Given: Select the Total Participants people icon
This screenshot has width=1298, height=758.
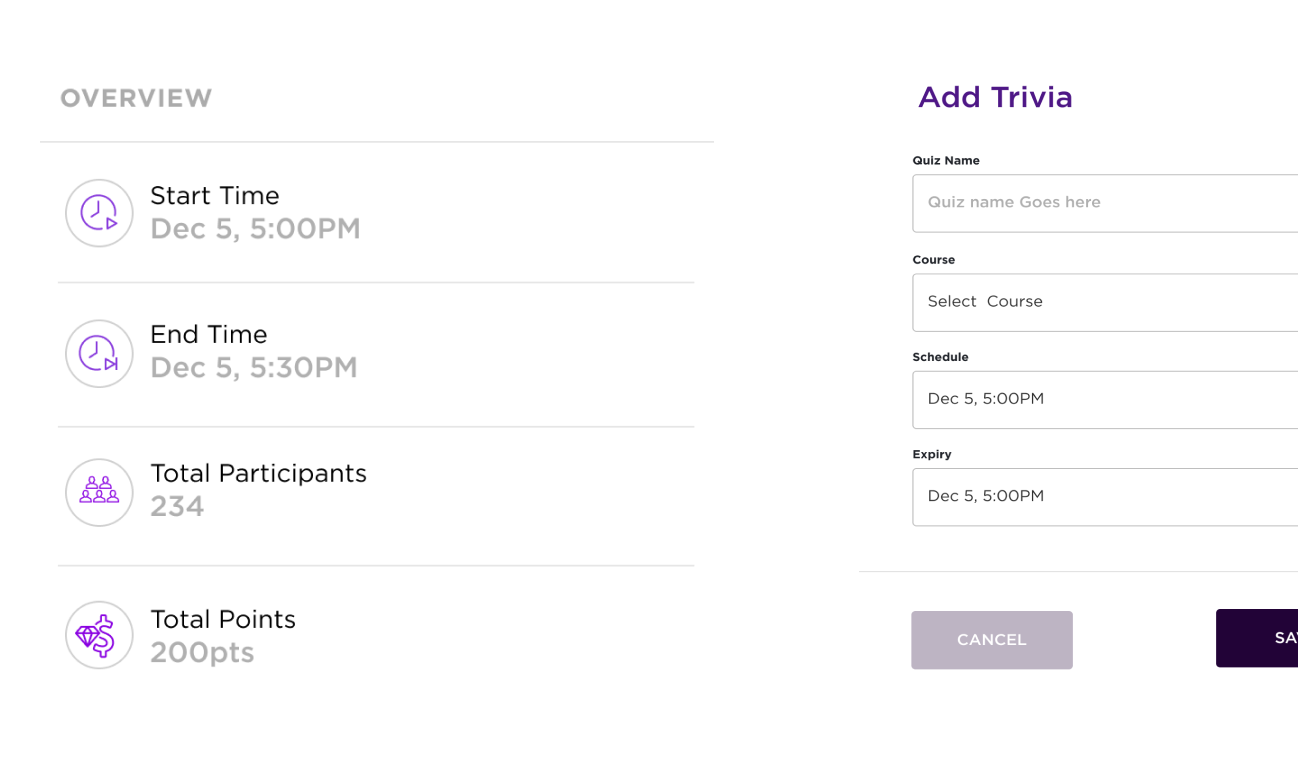Looking at the screenshot, I should click(99, 492).
